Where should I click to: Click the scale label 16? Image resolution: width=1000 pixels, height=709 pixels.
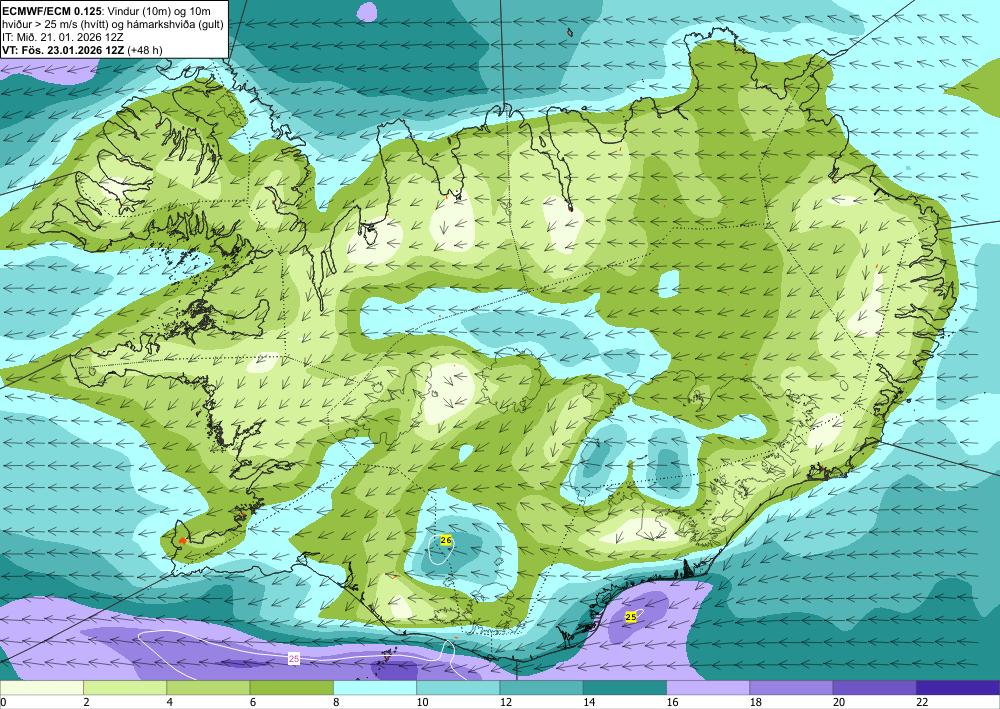[672, 702]
